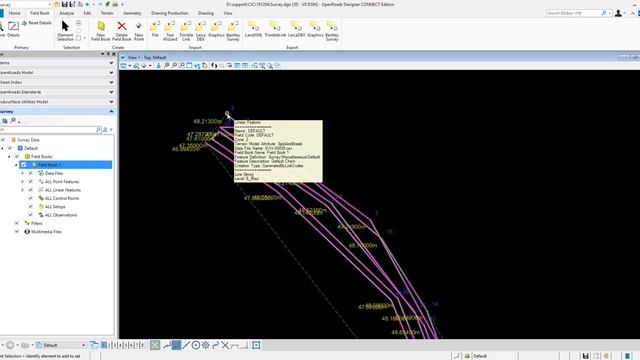
Task: Toggle ALL Linear Features checkbox
Action: (31, 190)
